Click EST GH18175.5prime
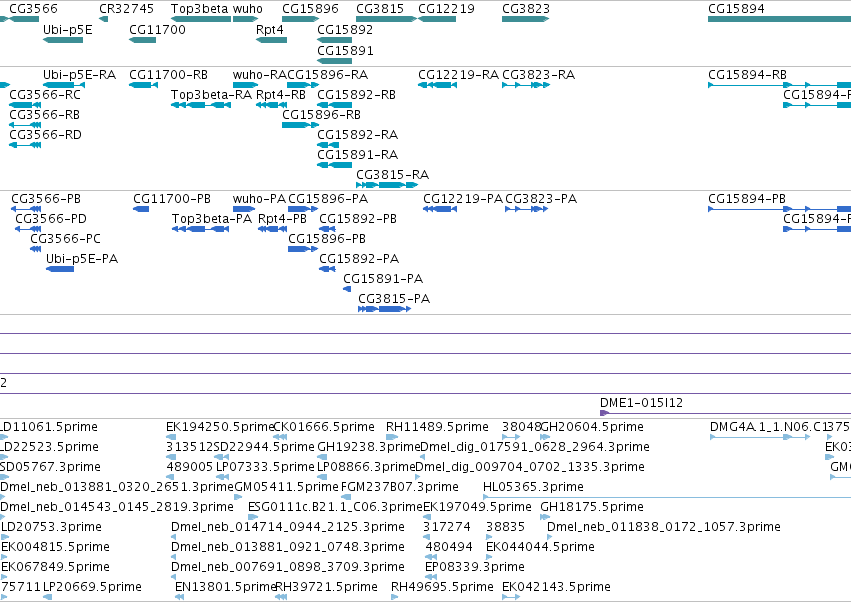 point(592,507)
